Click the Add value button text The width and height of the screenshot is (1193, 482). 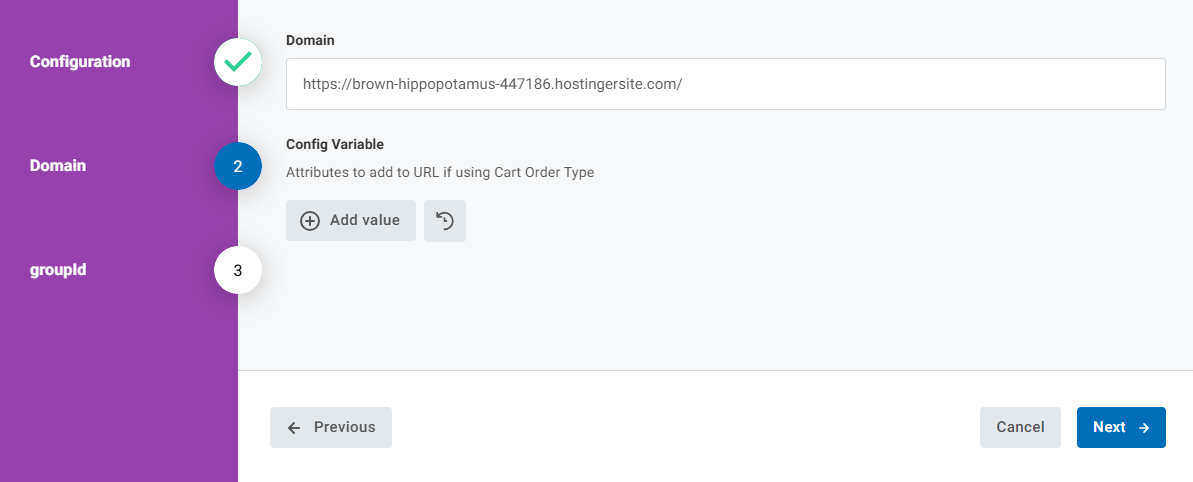(x=365, y=221)
